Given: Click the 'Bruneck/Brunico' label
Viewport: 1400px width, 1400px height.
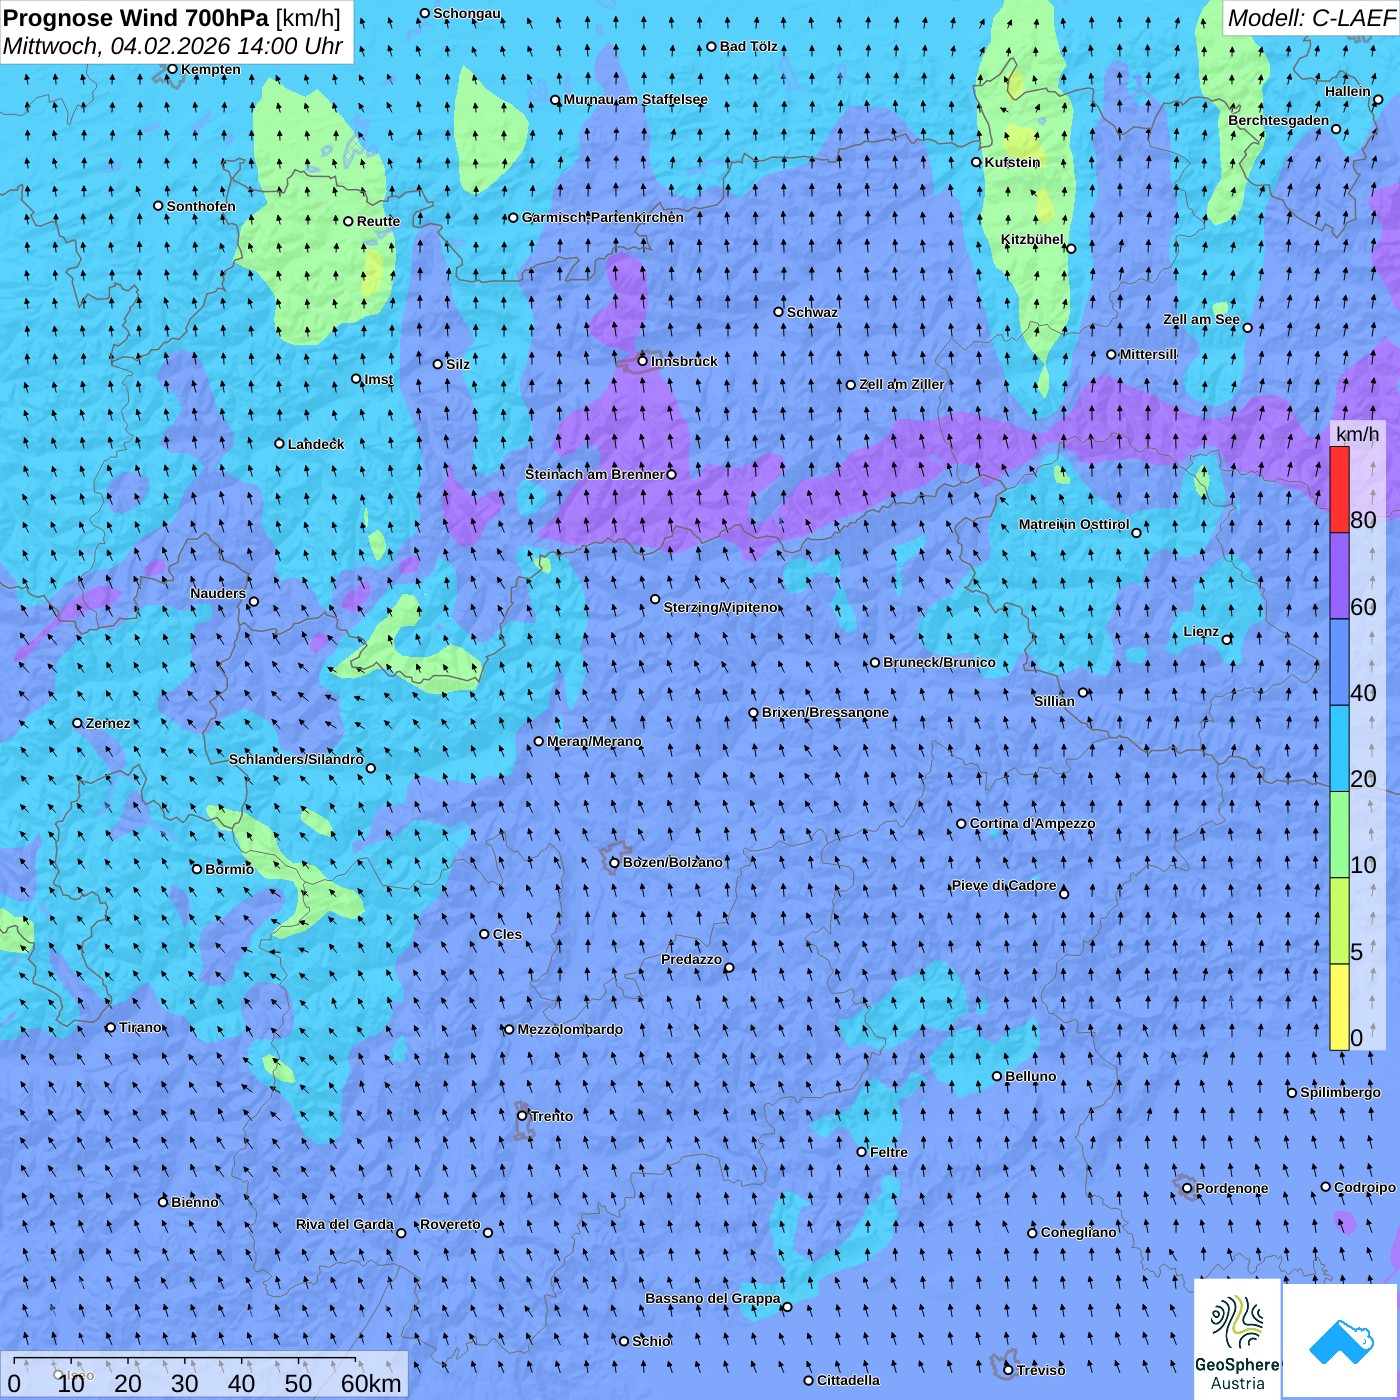Looking at the screenshot, I should [939, 662].
